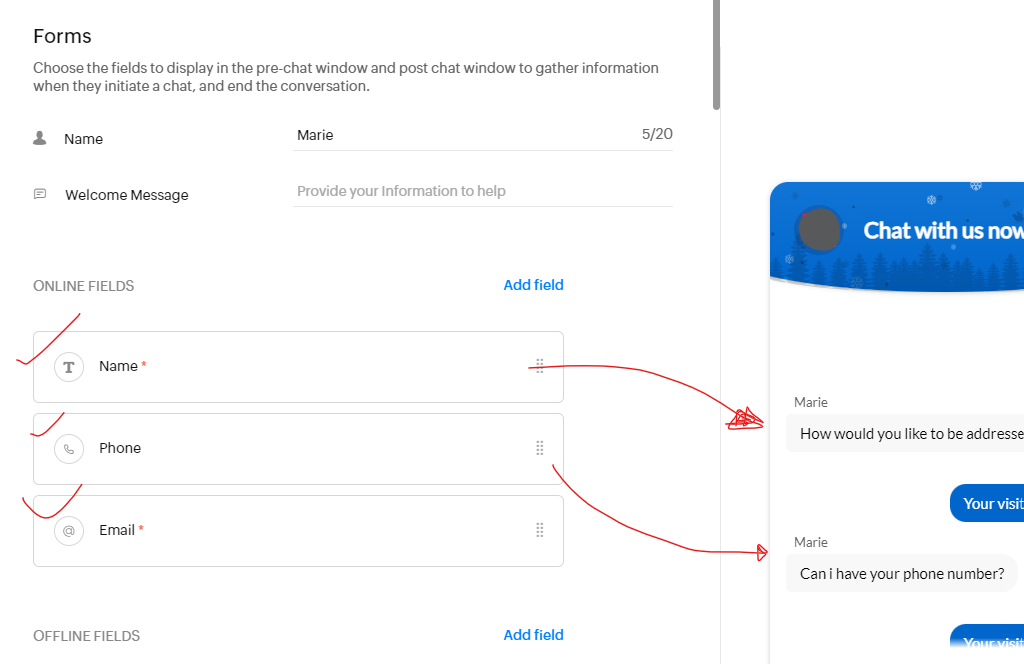Click the vertical scrollbar of the Forms panel
This screenshot has height=664, width=1024.
(x=716, y=55)
